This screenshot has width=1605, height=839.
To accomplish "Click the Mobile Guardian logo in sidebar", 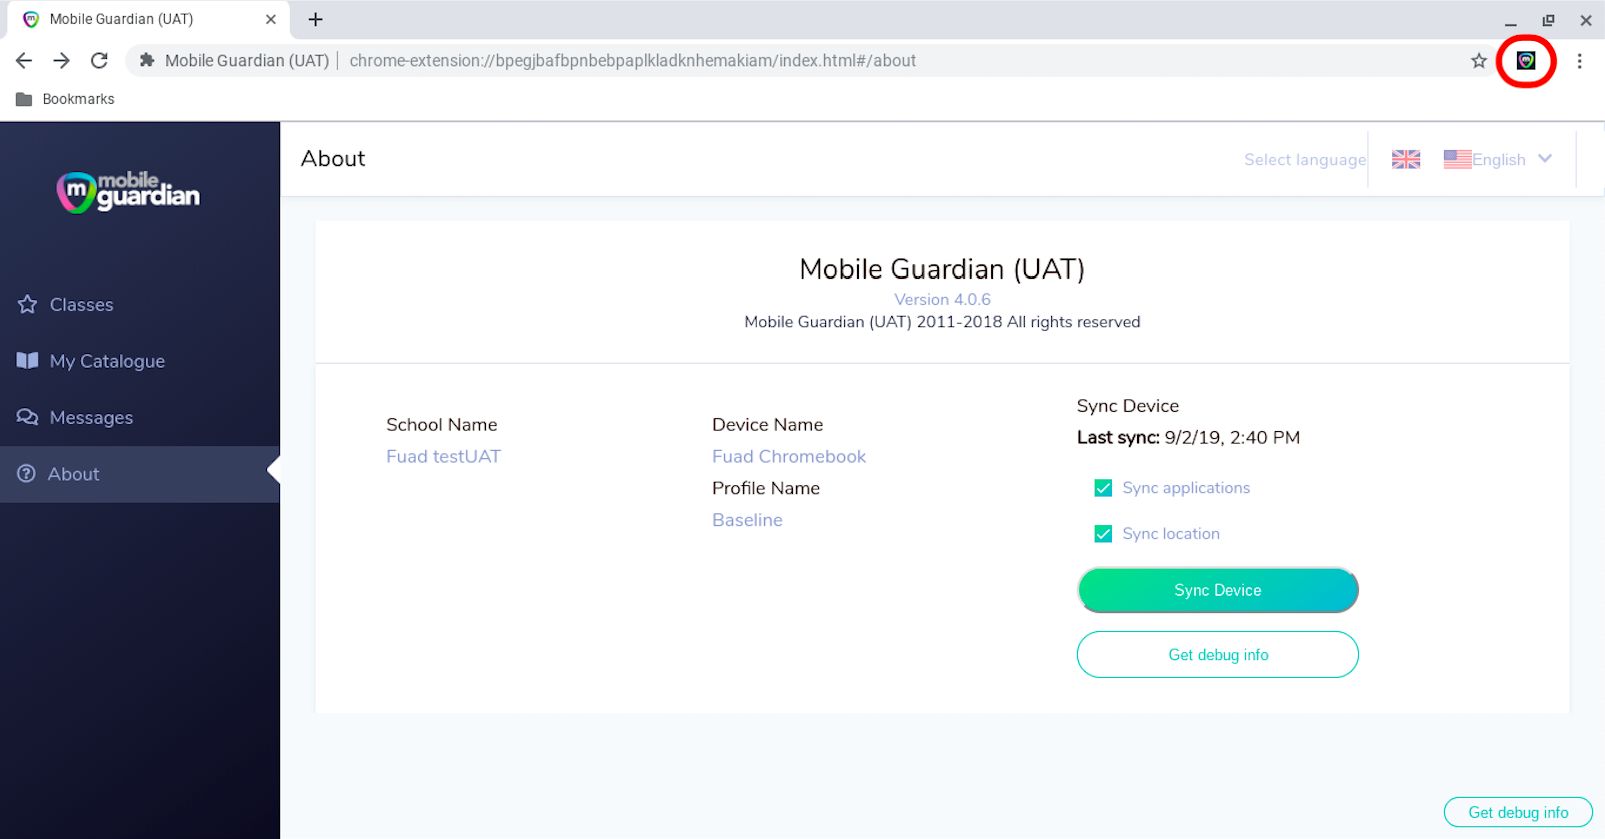I will (x=128, y=190).
